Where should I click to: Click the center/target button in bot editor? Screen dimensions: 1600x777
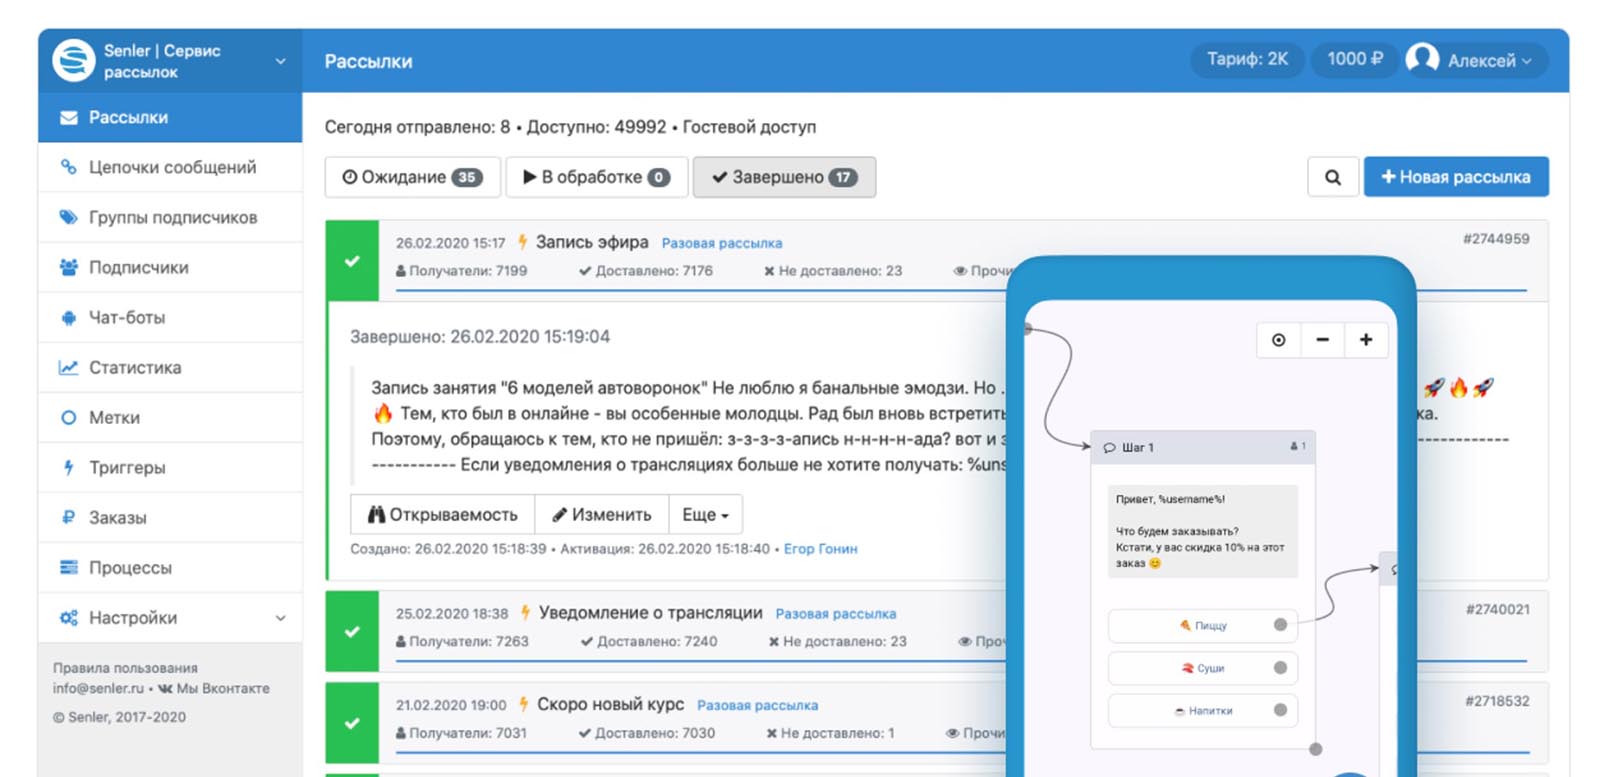click(1278, 340)
